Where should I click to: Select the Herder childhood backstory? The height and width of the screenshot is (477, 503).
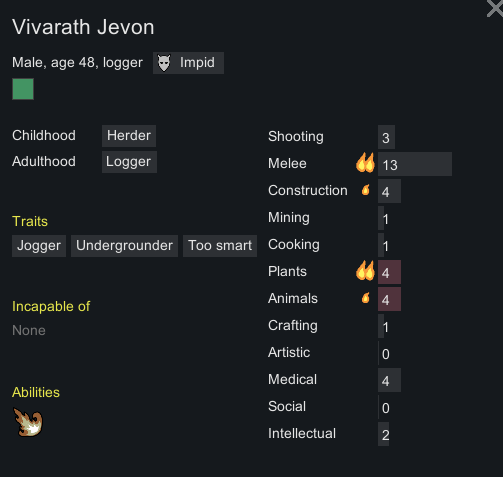(129, 136)
